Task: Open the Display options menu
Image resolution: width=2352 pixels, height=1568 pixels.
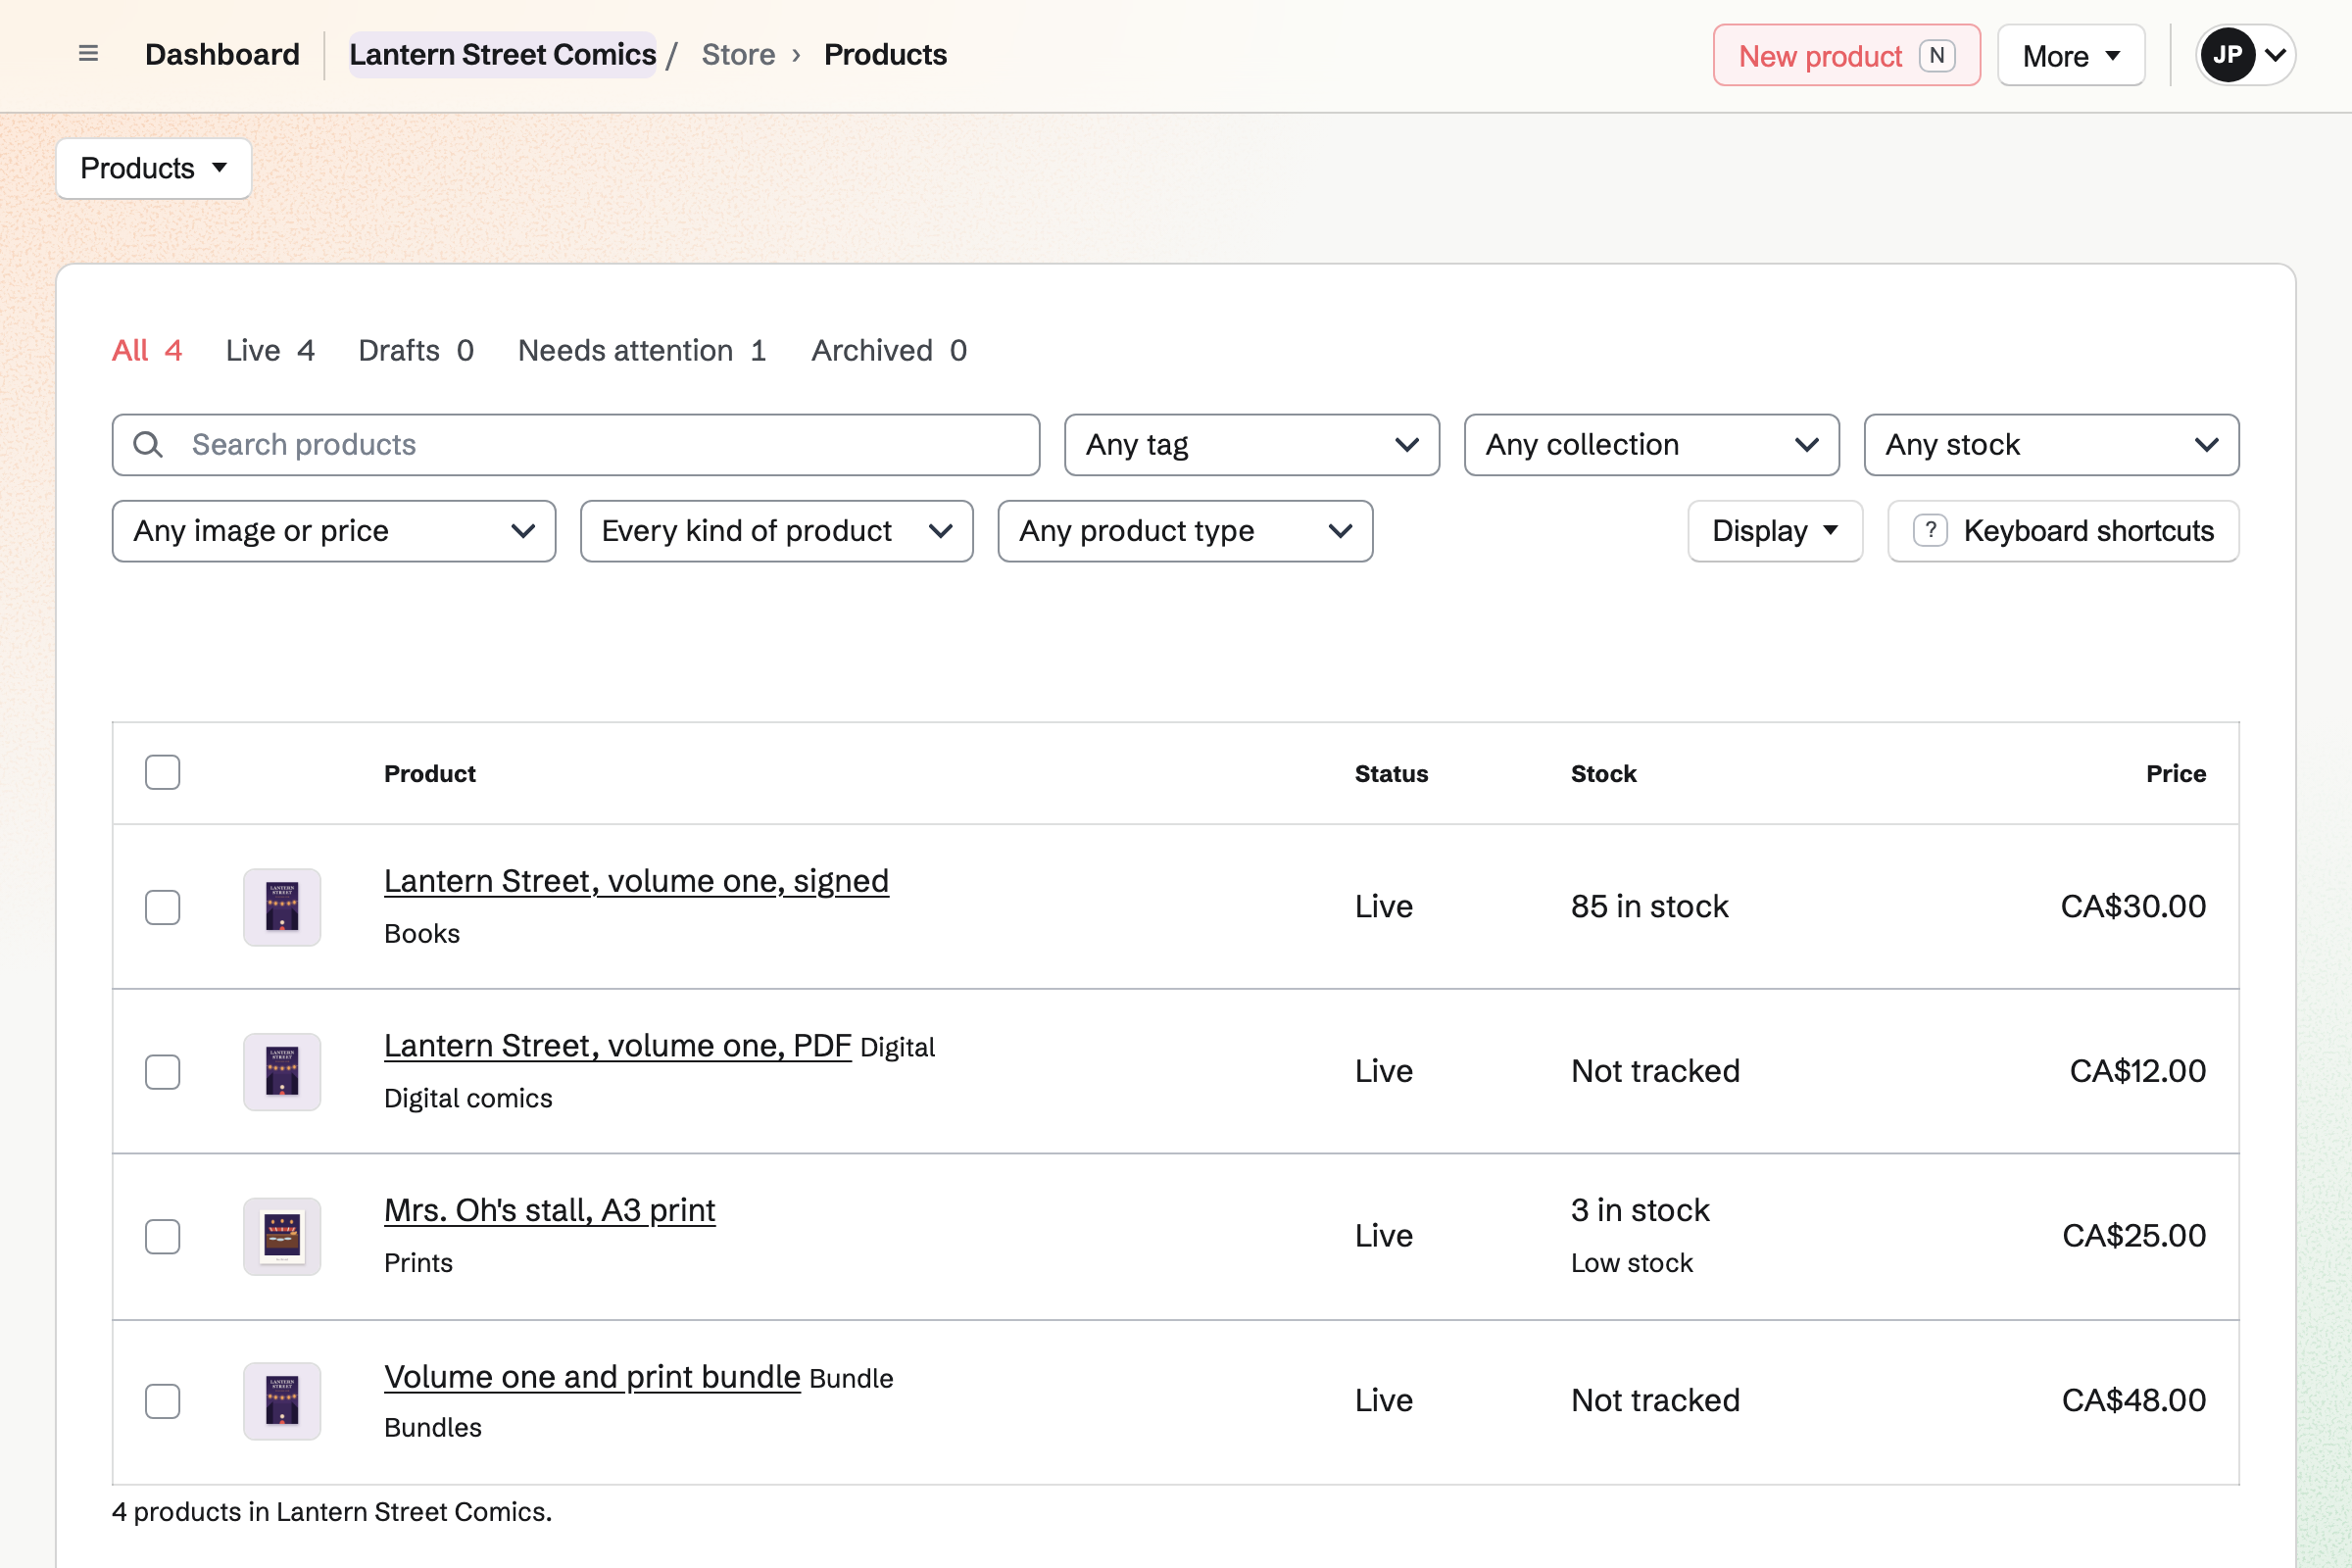Action: 1775,531
